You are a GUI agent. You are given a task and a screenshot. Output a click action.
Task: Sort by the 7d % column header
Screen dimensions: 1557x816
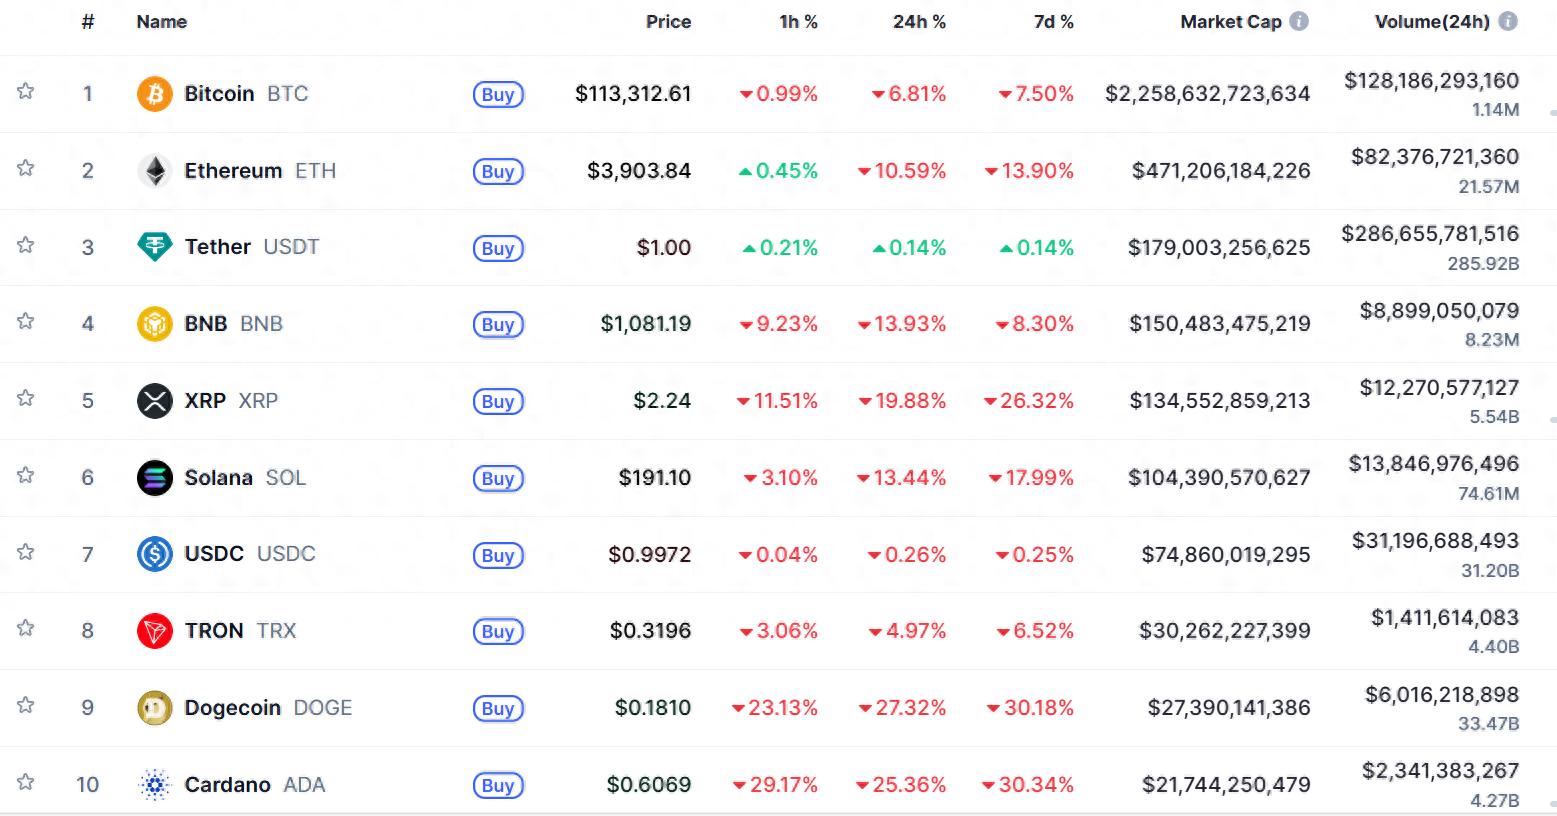click(1053, 22)
